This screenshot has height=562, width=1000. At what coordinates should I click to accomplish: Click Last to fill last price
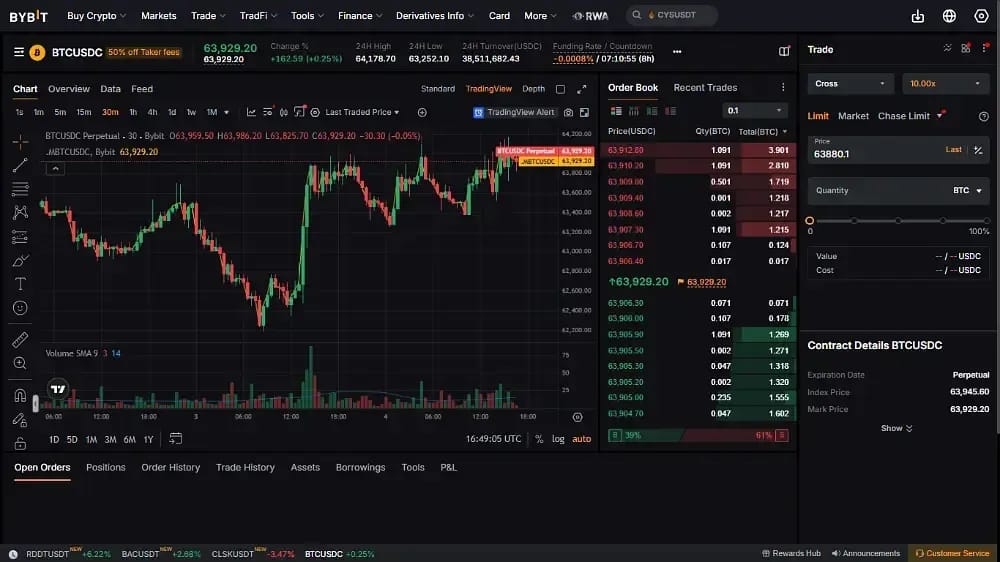click(x=953, y=149)
